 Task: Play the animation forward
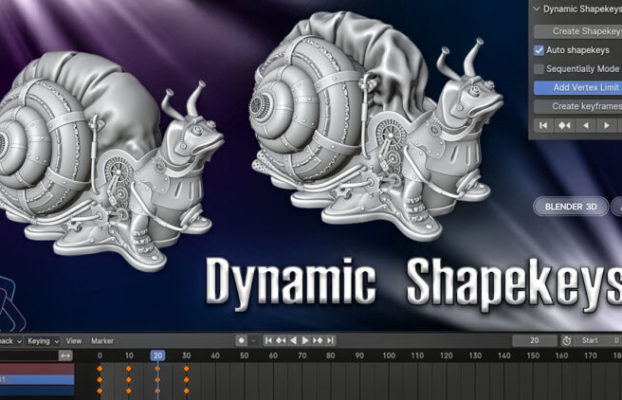305,340
